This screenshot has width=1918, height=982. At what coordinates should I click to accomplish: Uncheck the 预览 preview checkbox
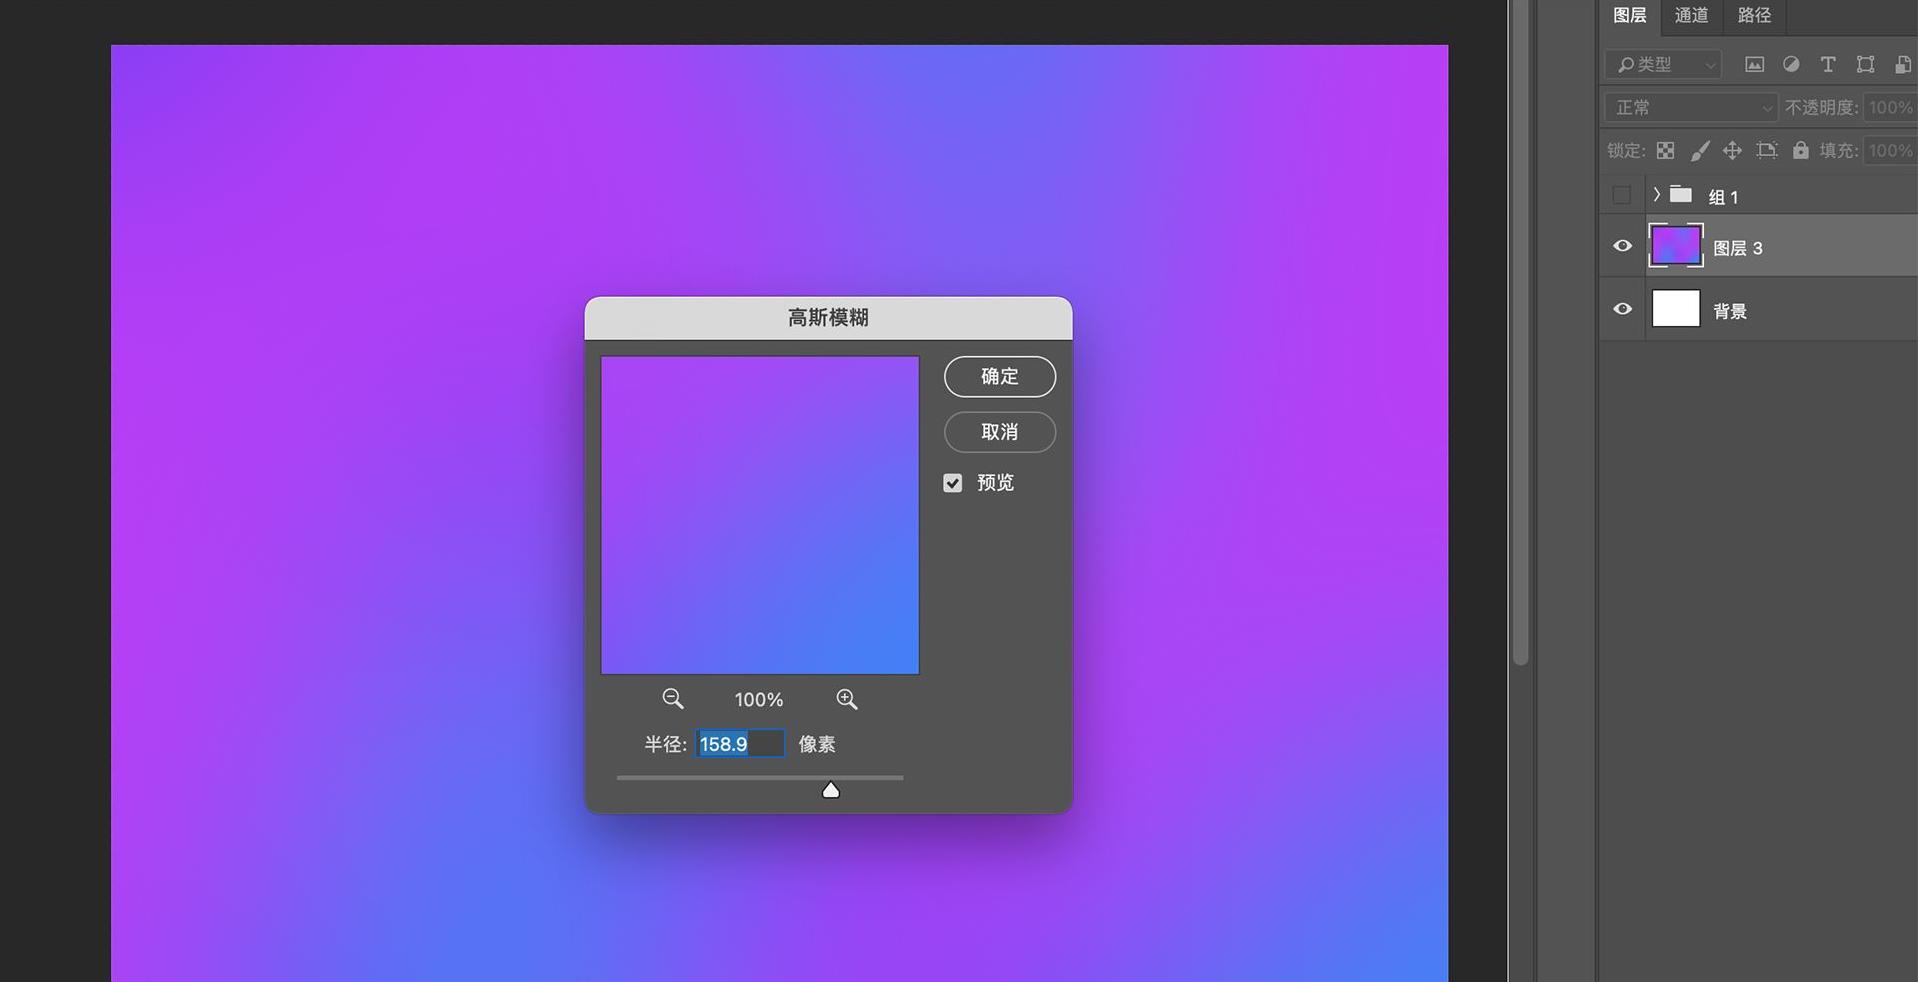951,483
